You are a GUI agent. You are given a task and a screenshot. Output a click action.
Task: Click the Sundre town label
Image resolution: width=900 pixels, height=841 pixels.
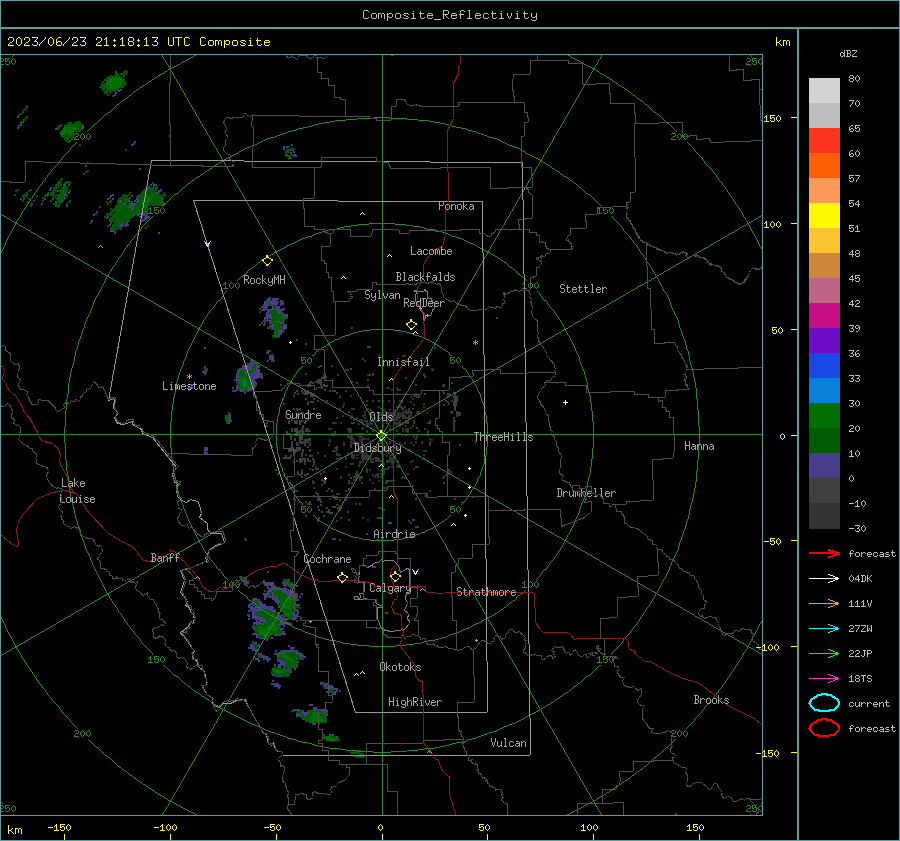pyautogui.click(x=303, y=414)
